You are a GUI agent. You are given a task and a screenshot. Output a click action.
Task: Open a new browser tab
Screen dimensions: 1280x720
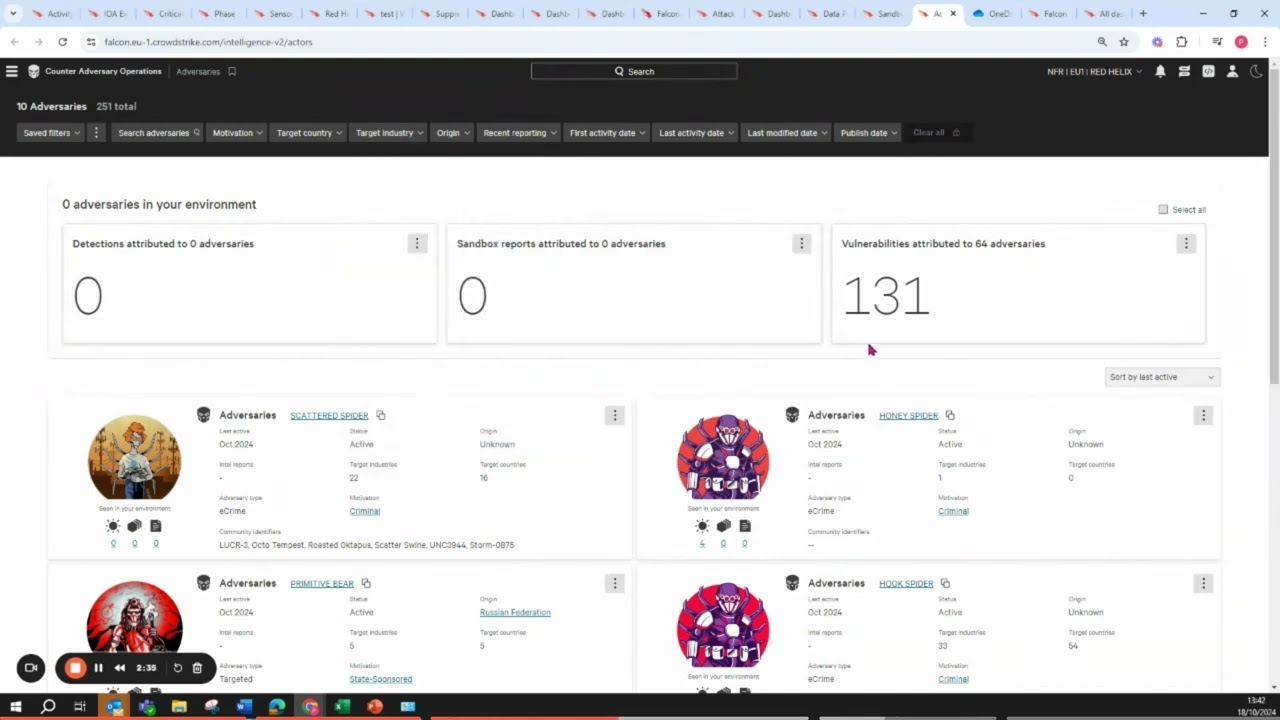[x=1143, y=14]
